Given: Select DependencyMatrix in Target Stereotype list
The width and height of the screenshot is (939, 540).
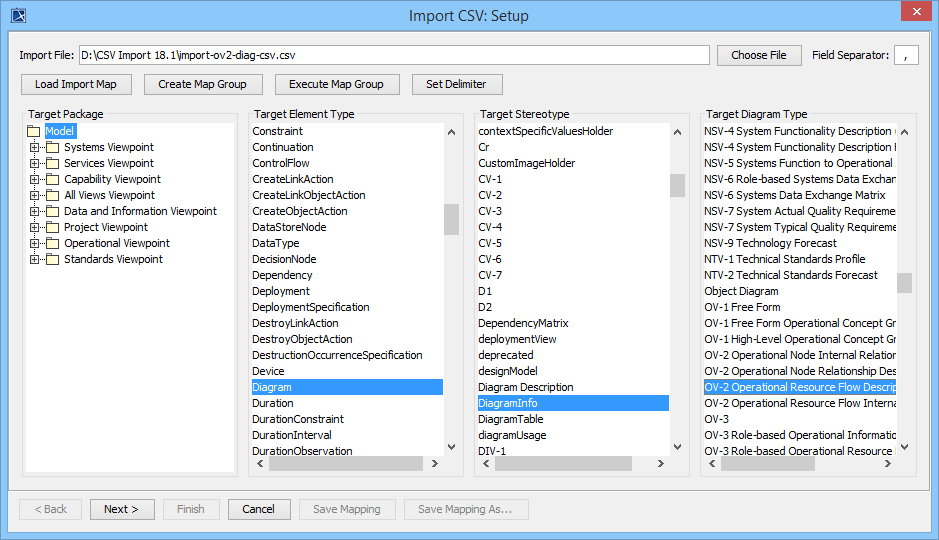Looking at the screenshot, I should (x=523, y=323).
